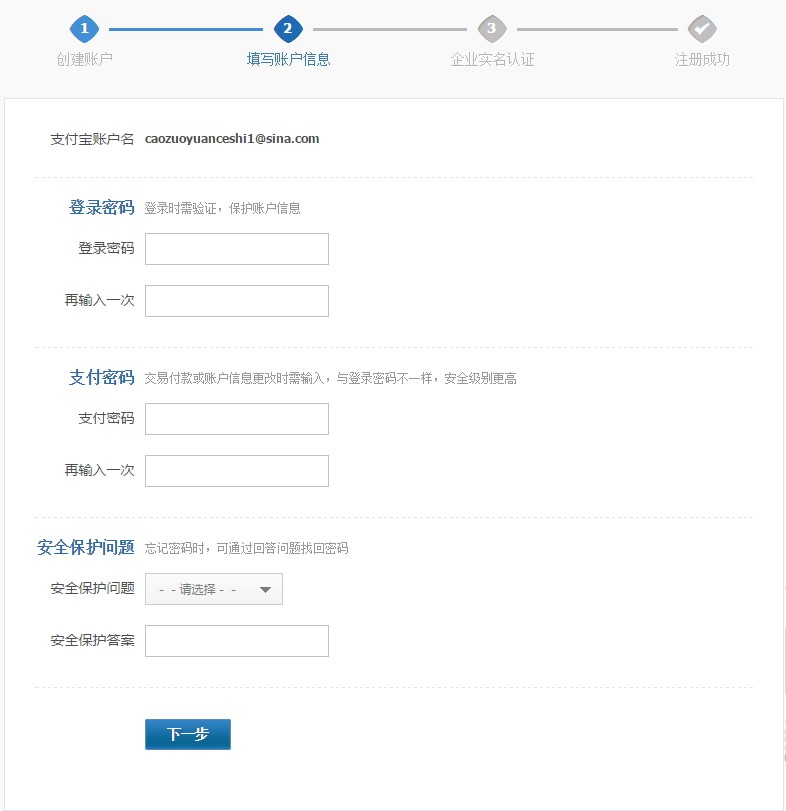
Task: Select the 注册成功 step label
Action: (x=702, y=59)
